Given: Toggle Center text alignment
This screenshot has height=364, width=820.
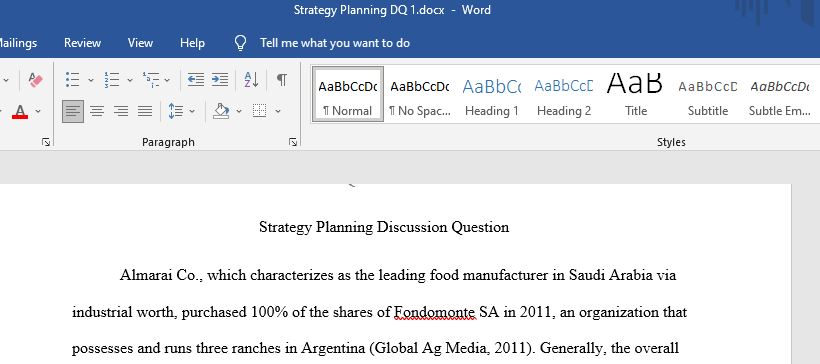Looking at the screenshot, I should 97,111.
